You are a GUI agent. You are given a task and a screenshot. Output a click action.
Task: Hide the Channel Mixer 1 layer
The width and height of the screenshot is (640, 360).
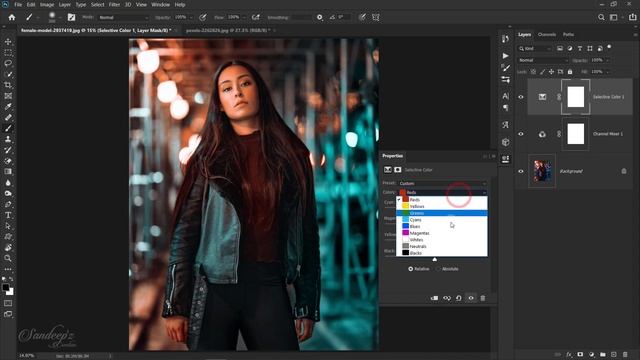pyautogui.click(x=521, y=134)
